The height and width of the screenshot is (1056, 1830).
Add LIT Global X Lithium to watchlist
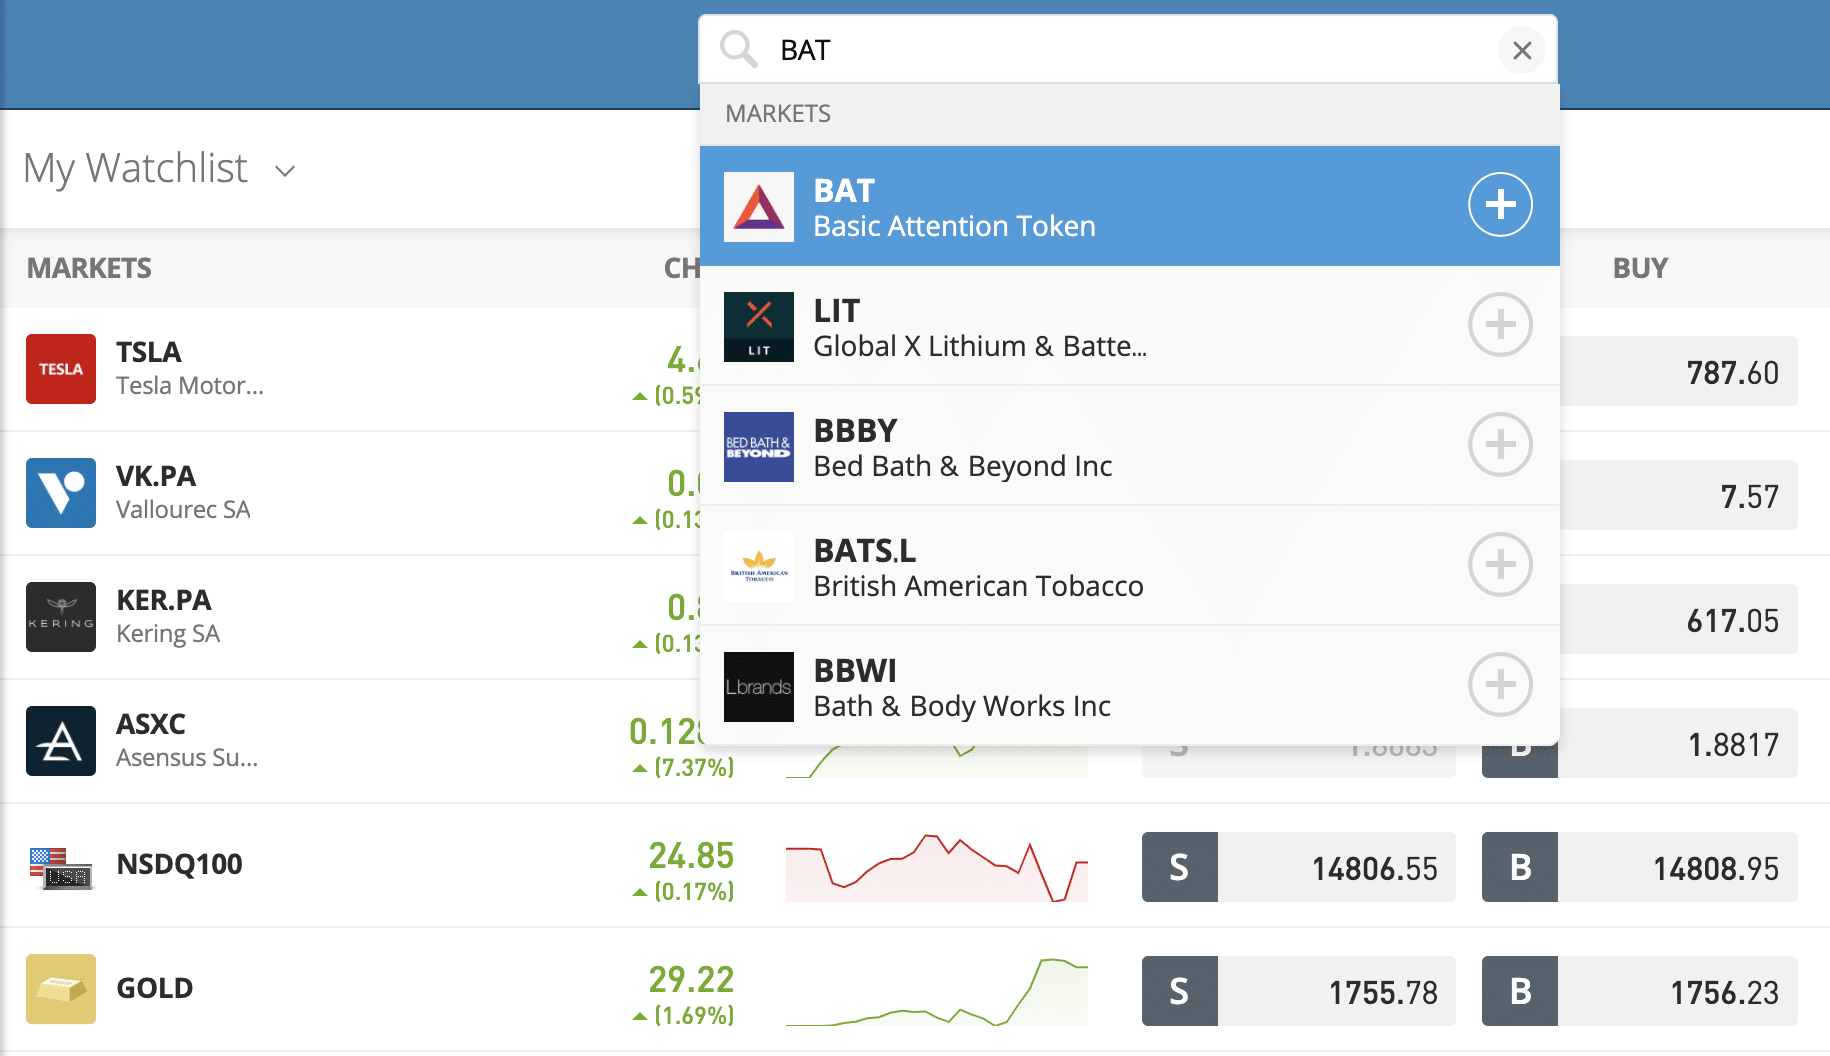(x=1500, y=325)
